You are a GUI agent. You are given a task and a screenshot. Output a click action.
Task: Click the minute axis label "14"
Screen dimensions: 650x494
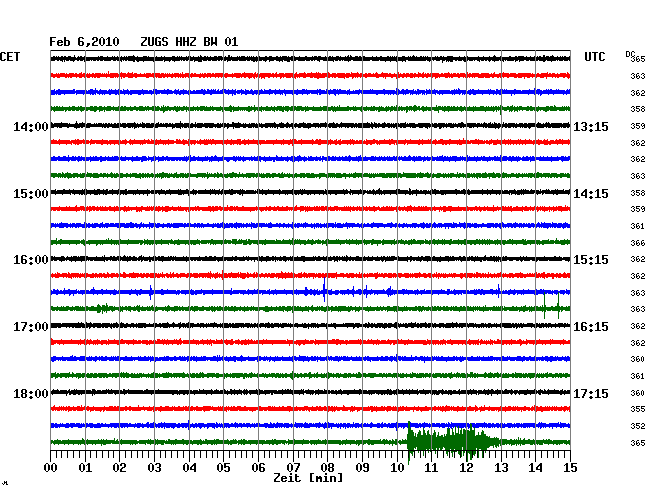pyautogui.click(x=536, y=467)
